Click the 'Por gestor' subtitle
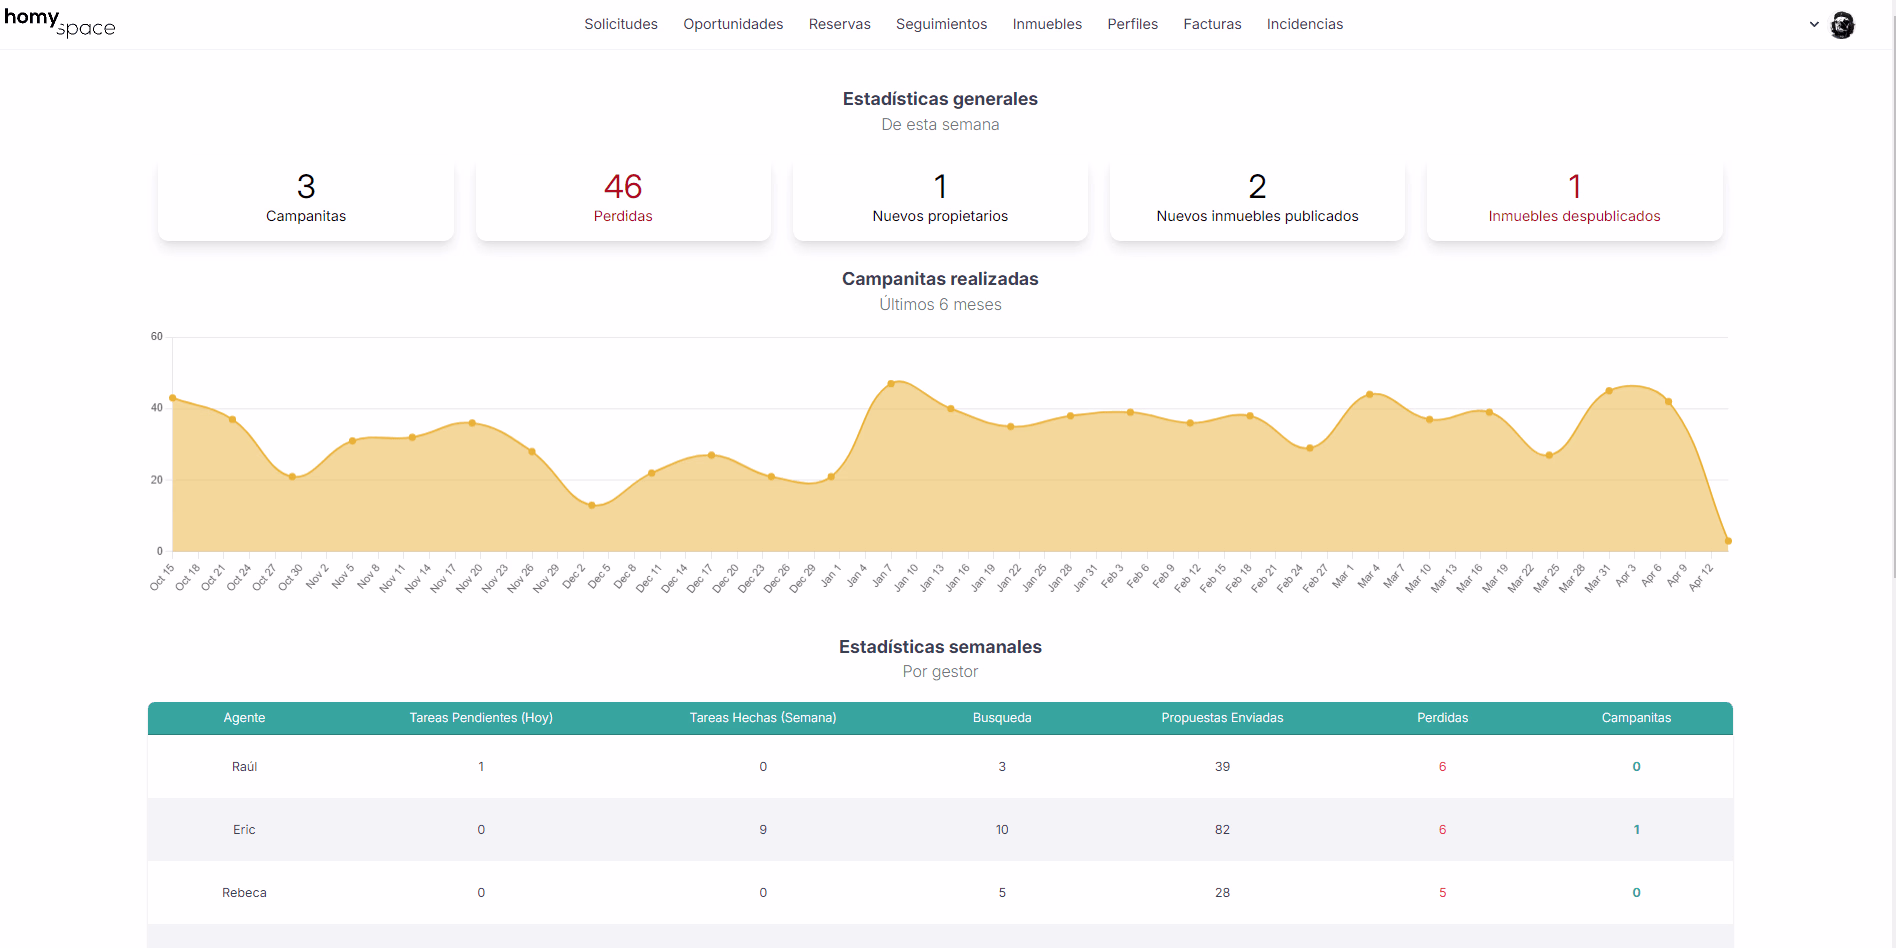 [940, 672]
